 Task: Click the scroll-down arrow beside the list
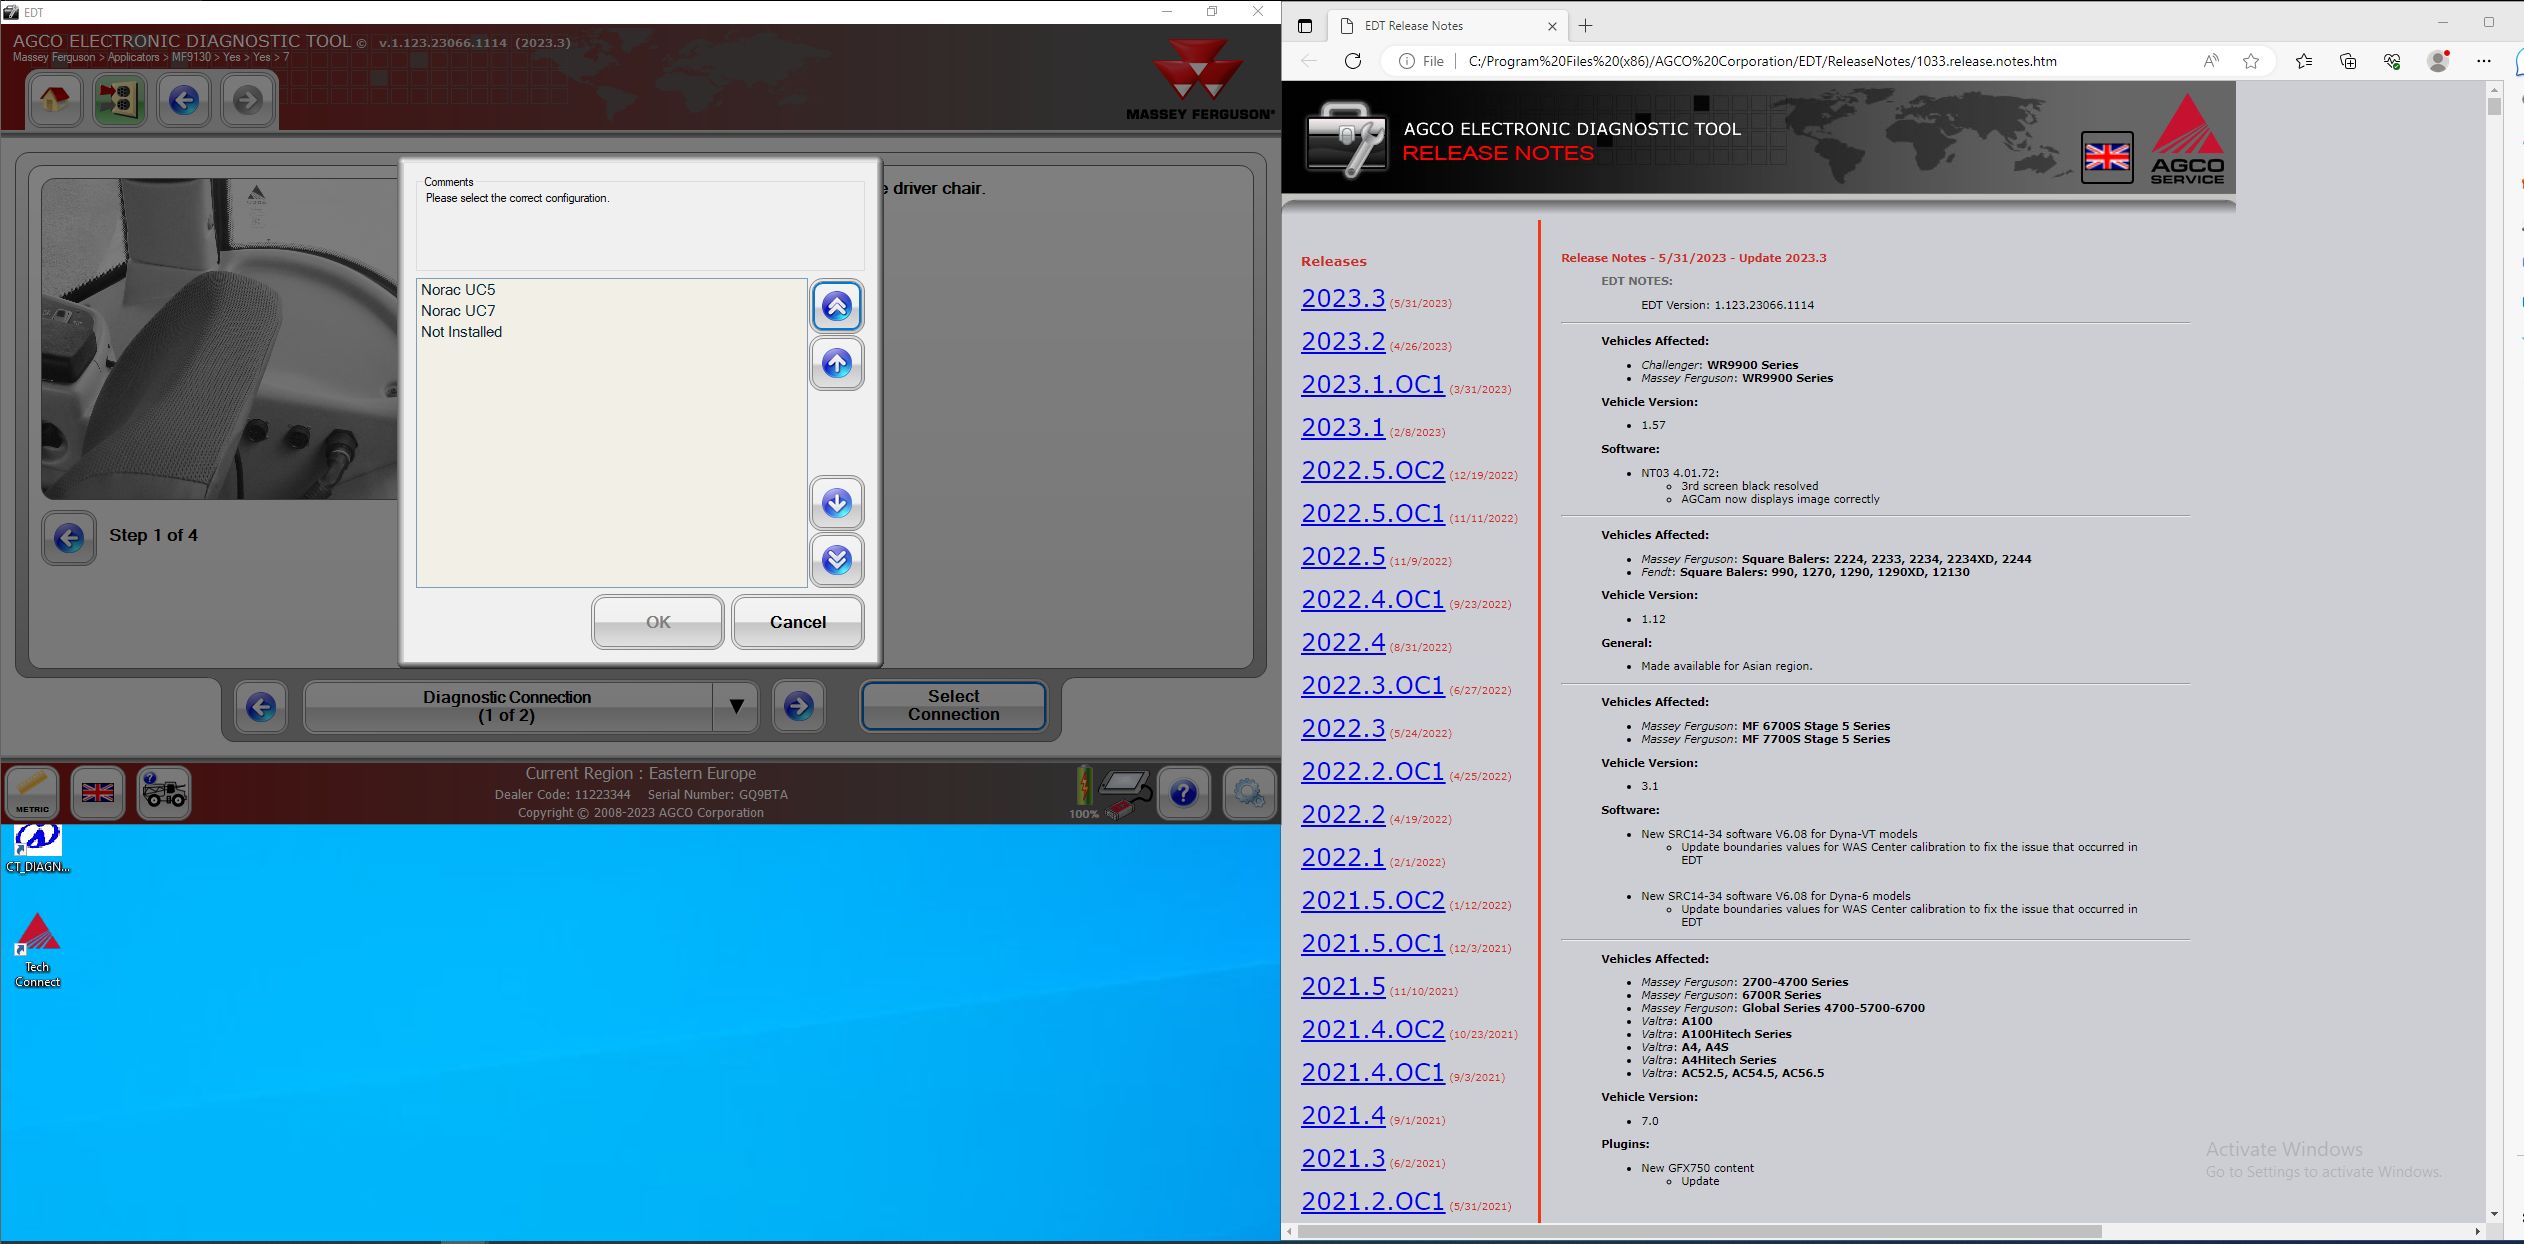point(836,503)
